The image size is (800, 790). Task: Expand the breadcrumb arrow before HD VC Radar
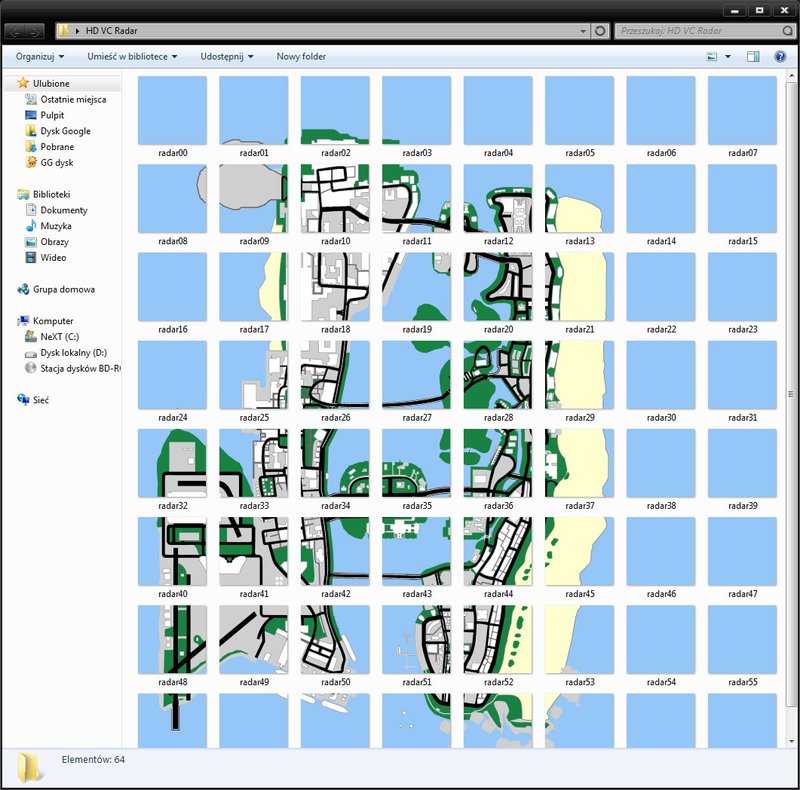point(78,31)
